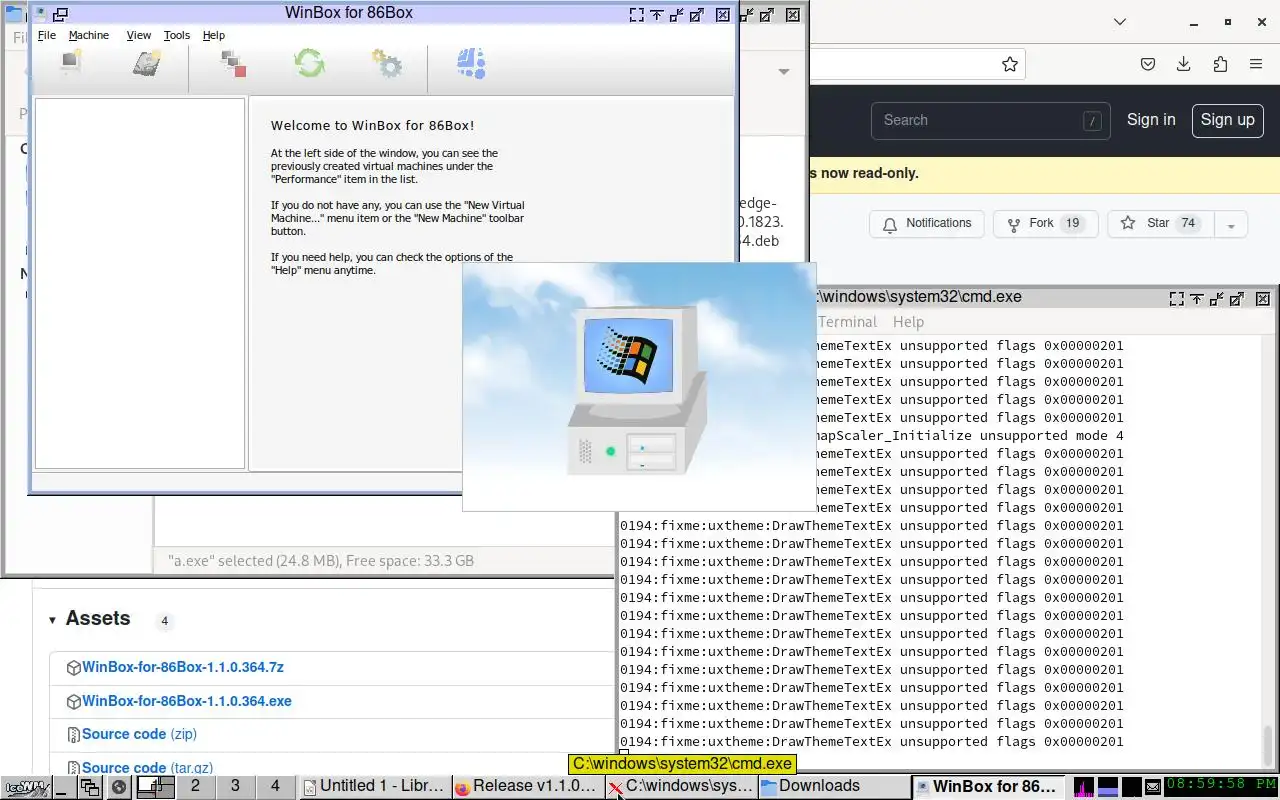Switch to Downloads taskbar button
Viewport: 1280px width, 800px height.
pyautogui.click(x=833, y=787)
